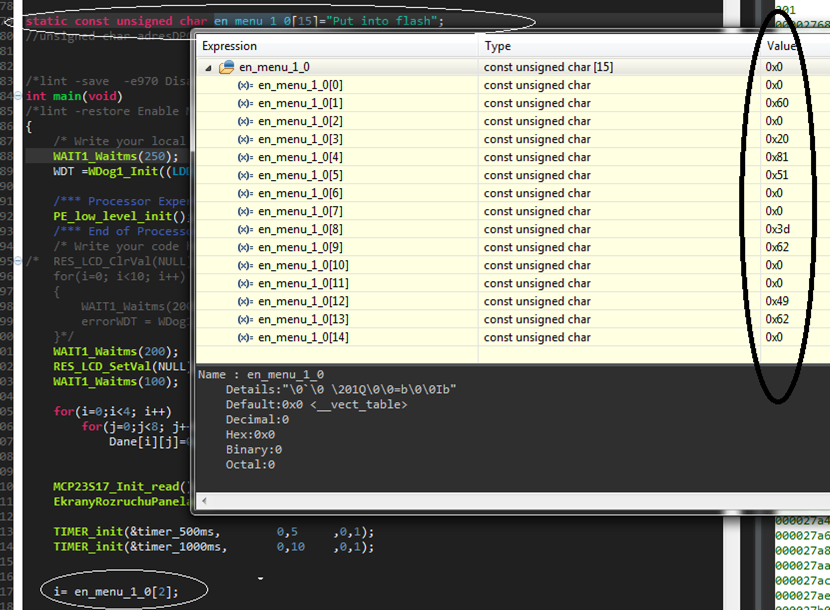The image size is (831, 611).
Task: Click value 0x49 of en_menu_1_0[12]
Action: coord(776,302)
